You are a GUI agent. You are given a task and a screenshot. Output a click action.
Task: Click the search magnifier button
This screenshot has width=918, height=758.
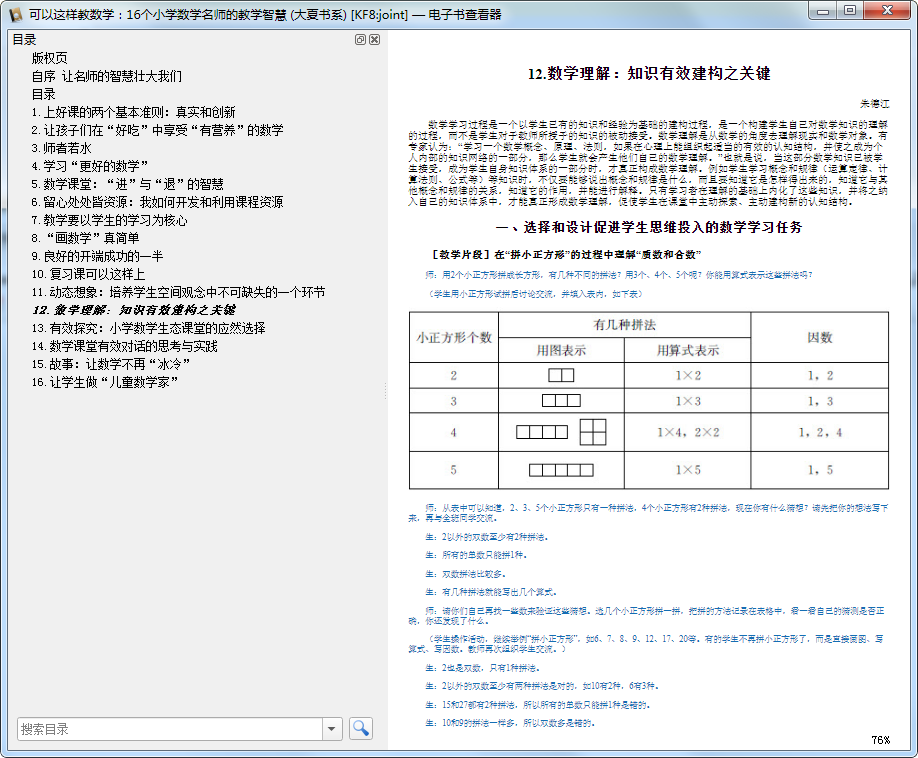coord(361,728)
